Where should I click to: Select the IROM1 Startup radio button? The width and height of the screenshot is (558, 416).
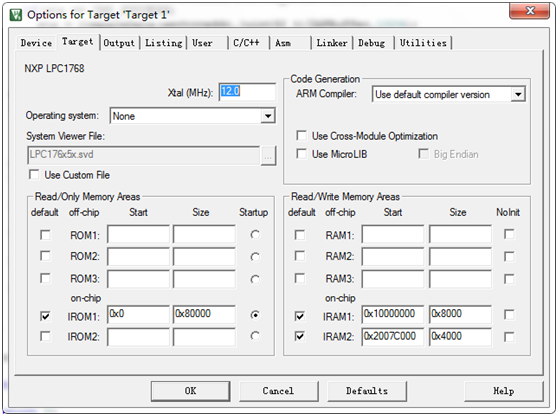coord(255,315)
